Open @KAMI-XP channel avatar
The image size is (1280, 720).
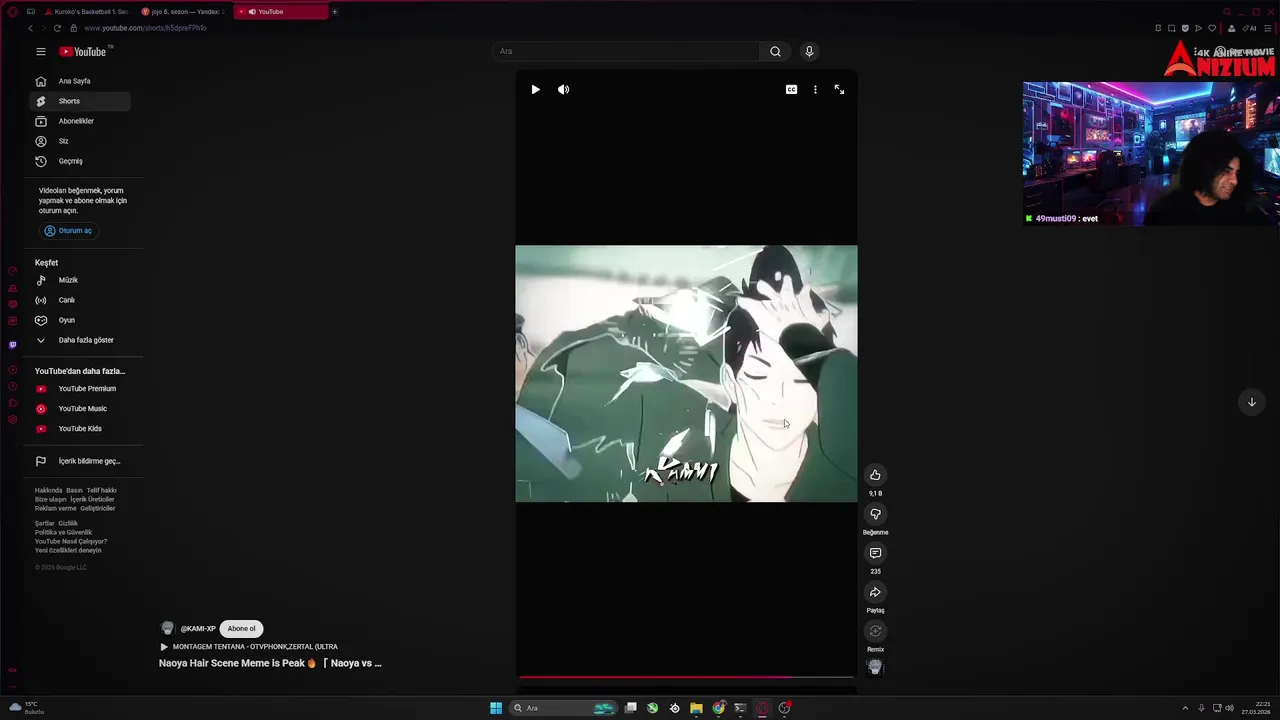[167, 629]
